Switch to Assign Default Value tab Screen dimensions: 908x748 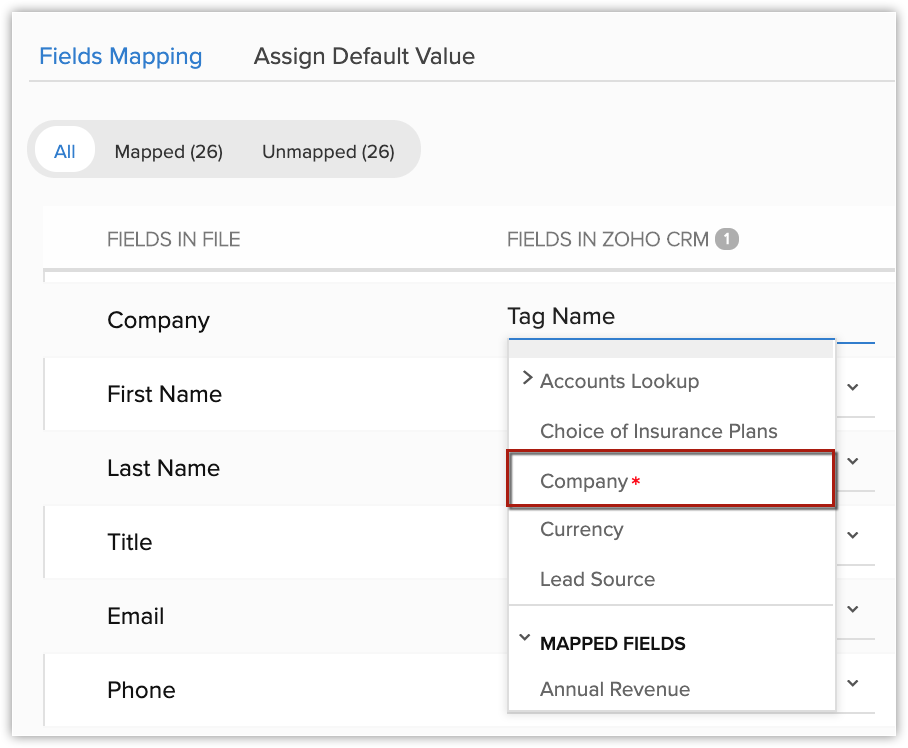point(364,56)
